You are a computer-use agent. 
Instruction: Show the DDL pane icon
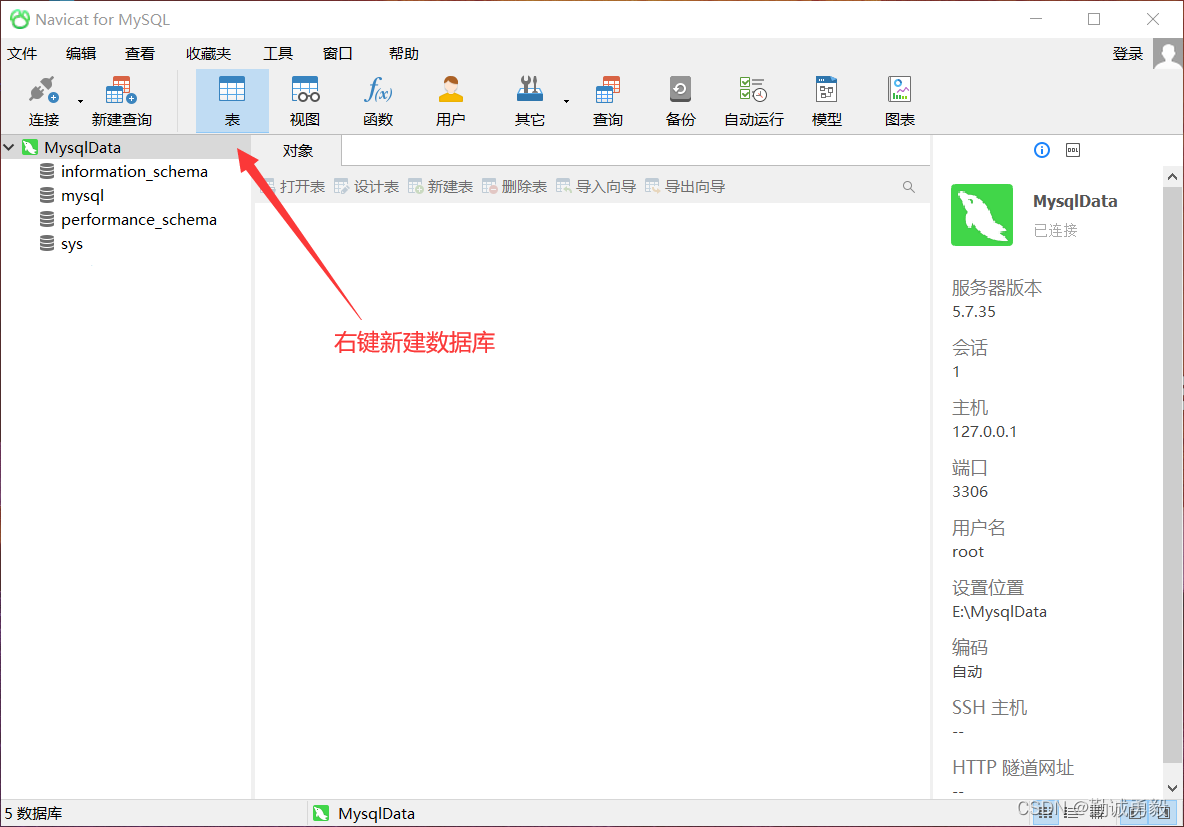pyautogui.click(x=1072, y=150)
